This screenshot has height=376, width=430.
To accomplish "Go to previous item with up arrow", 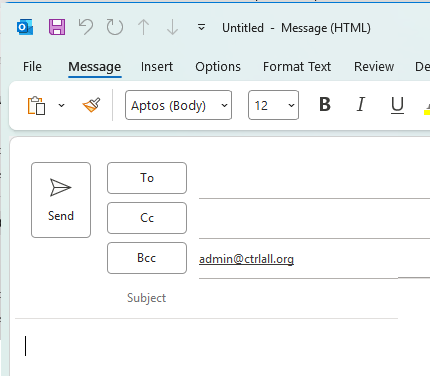I will [x=144, y=27].
